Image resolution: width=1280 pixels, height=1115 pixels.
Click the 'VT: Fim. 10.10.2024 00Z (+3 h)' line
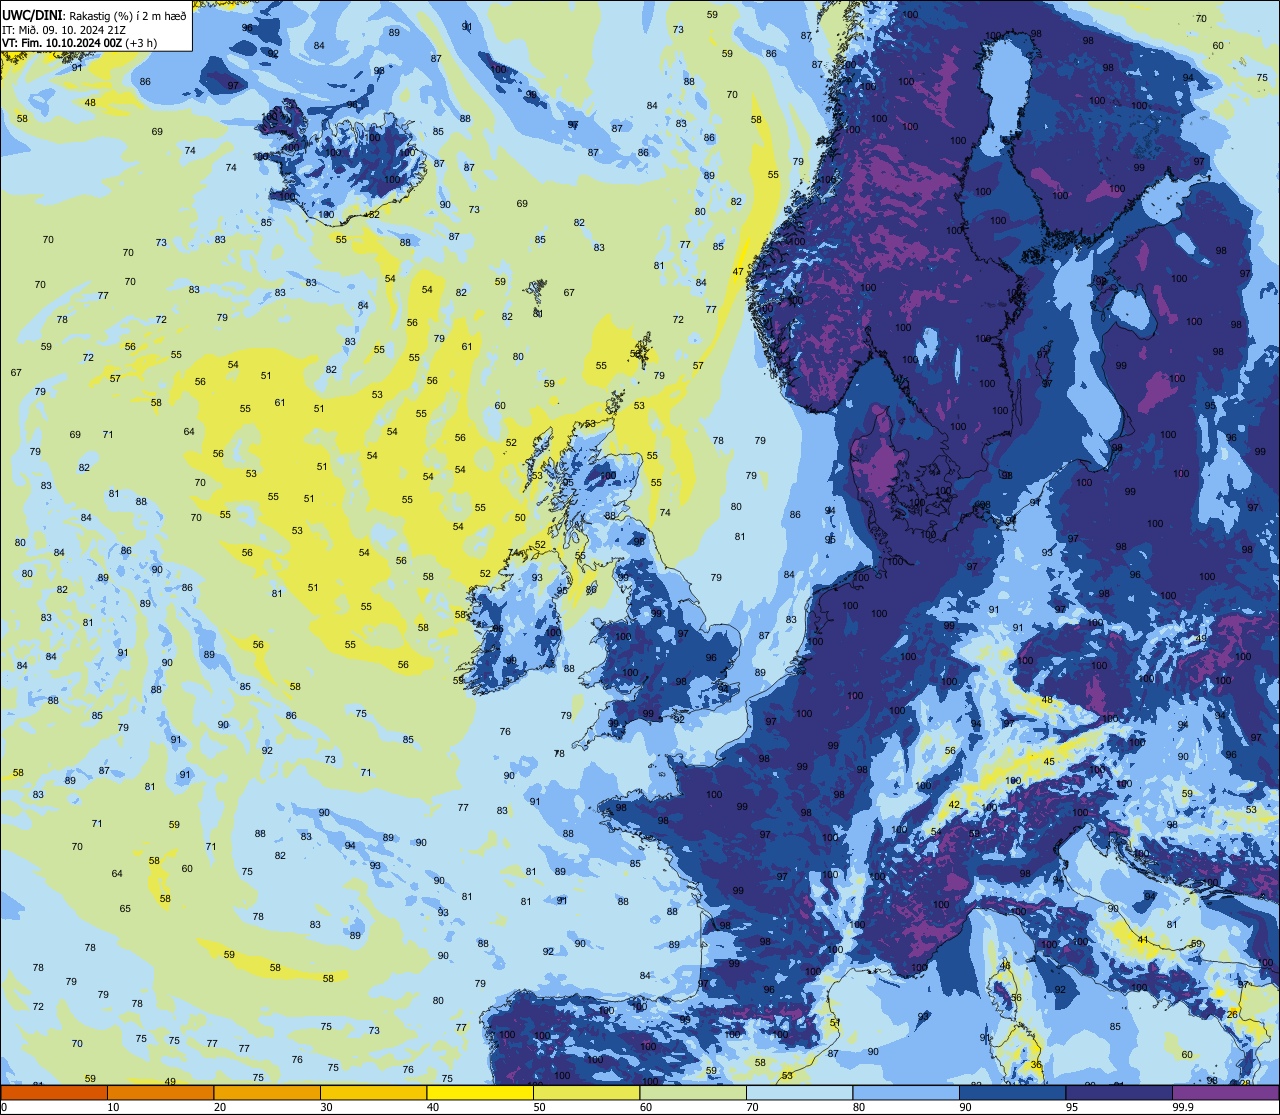(x=79, y=43)
